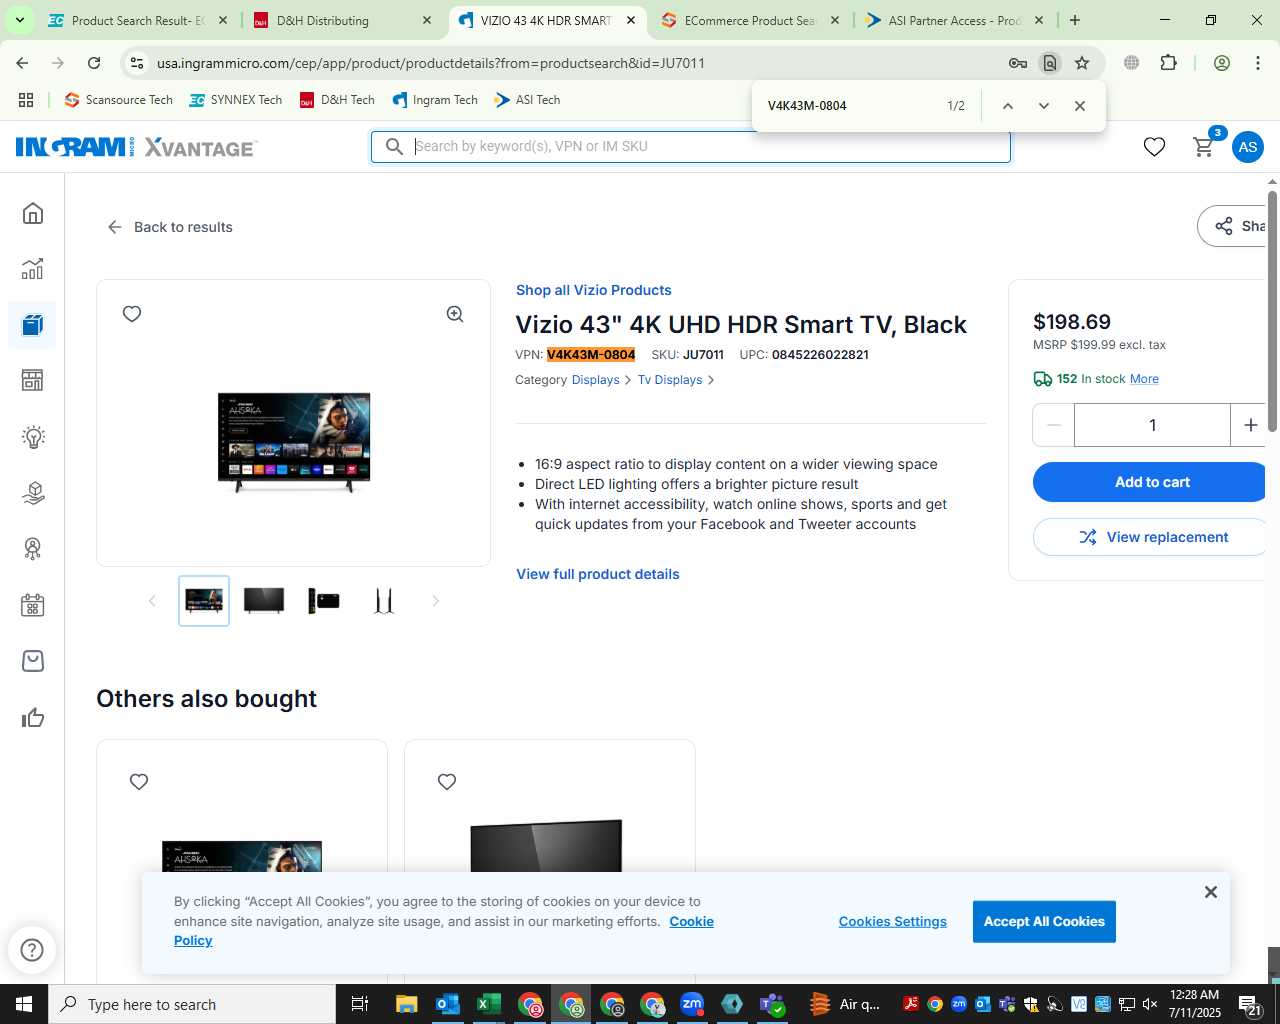Open Outlook from the taskbar
Image resolution: width=1280 pixels, height=1024 pixels.
pyautogui.click(x=447, y=1004)
